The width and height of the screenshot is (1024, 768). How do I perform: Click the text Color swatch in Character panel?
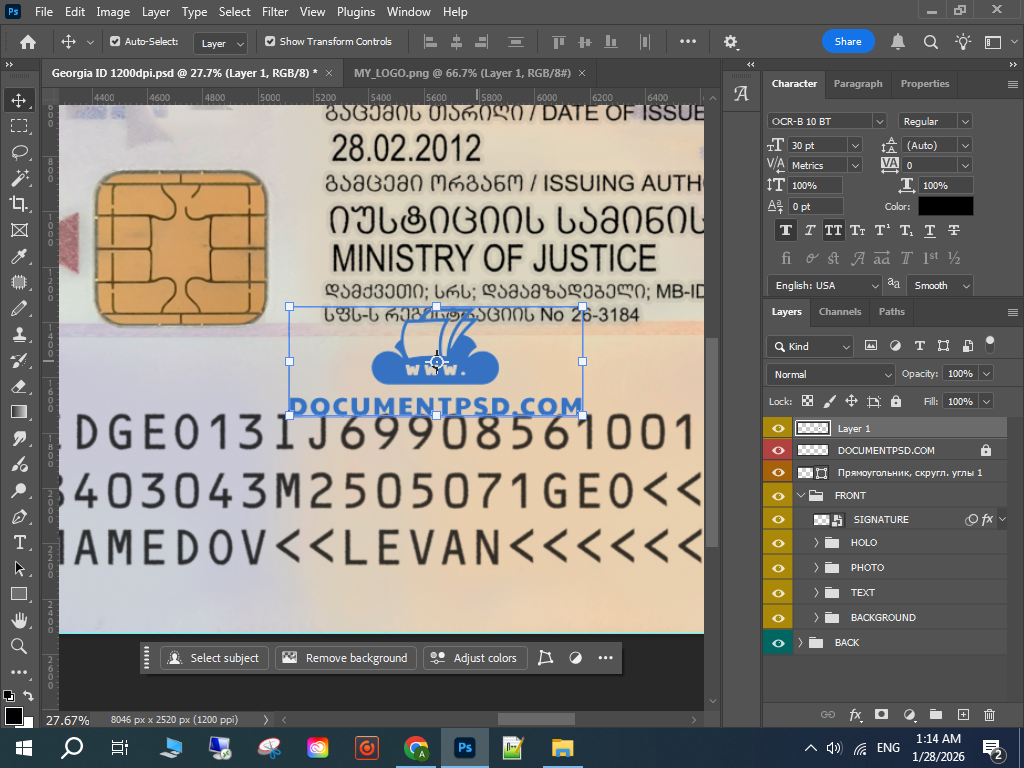(x=945, y=206)
